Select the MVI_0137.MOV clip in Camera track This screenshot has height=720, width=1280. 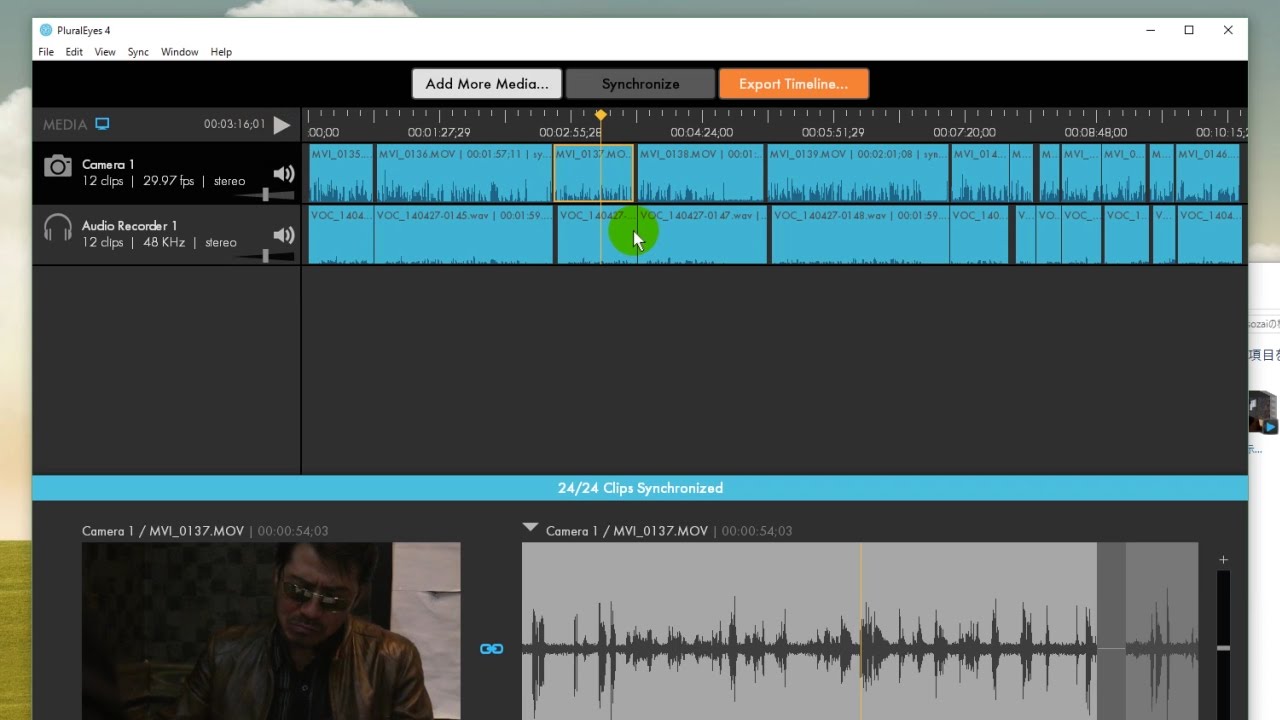coord(593,173)
